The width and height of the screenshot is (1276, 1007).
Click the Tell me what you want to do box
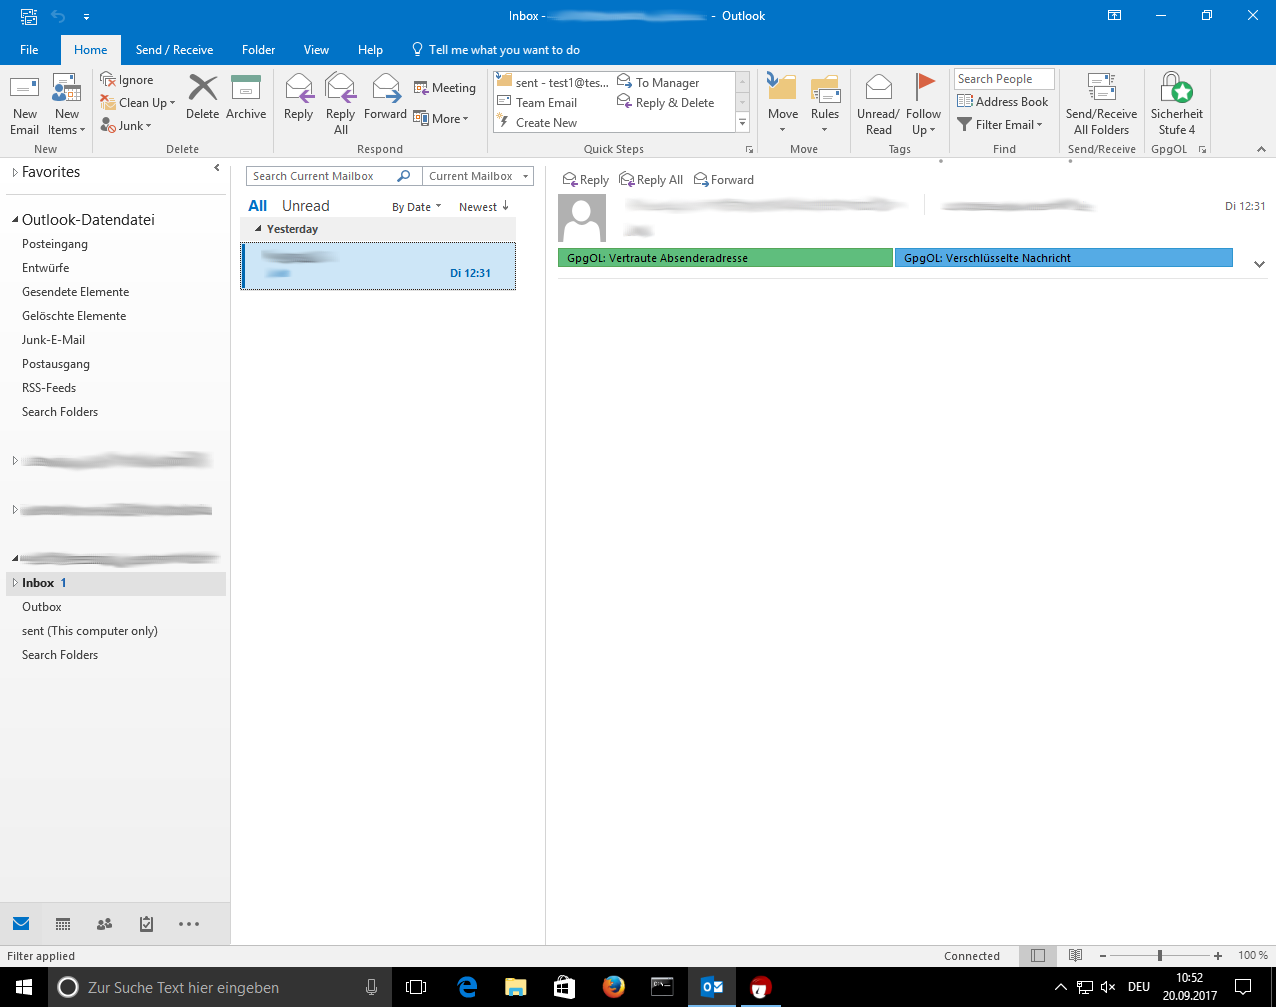pos(496,50)
